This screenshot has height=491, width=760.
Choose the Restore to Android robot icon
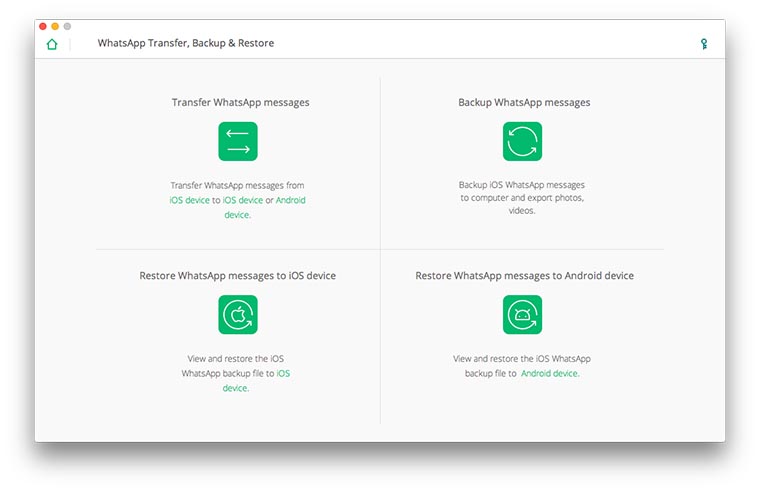(522, 315)
